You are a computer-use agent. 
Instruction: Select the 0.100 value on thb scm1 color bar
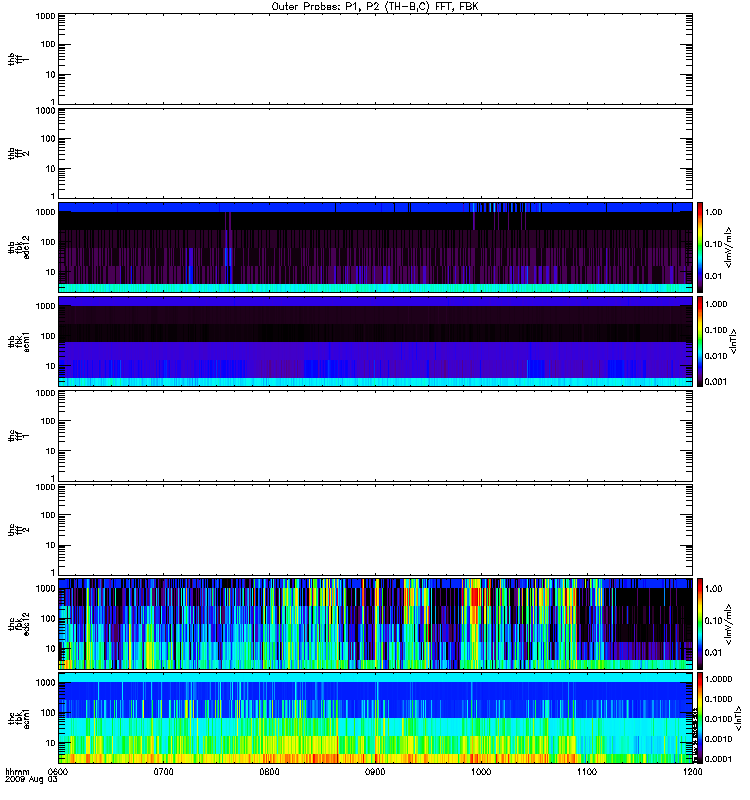[x=716, y=330]
